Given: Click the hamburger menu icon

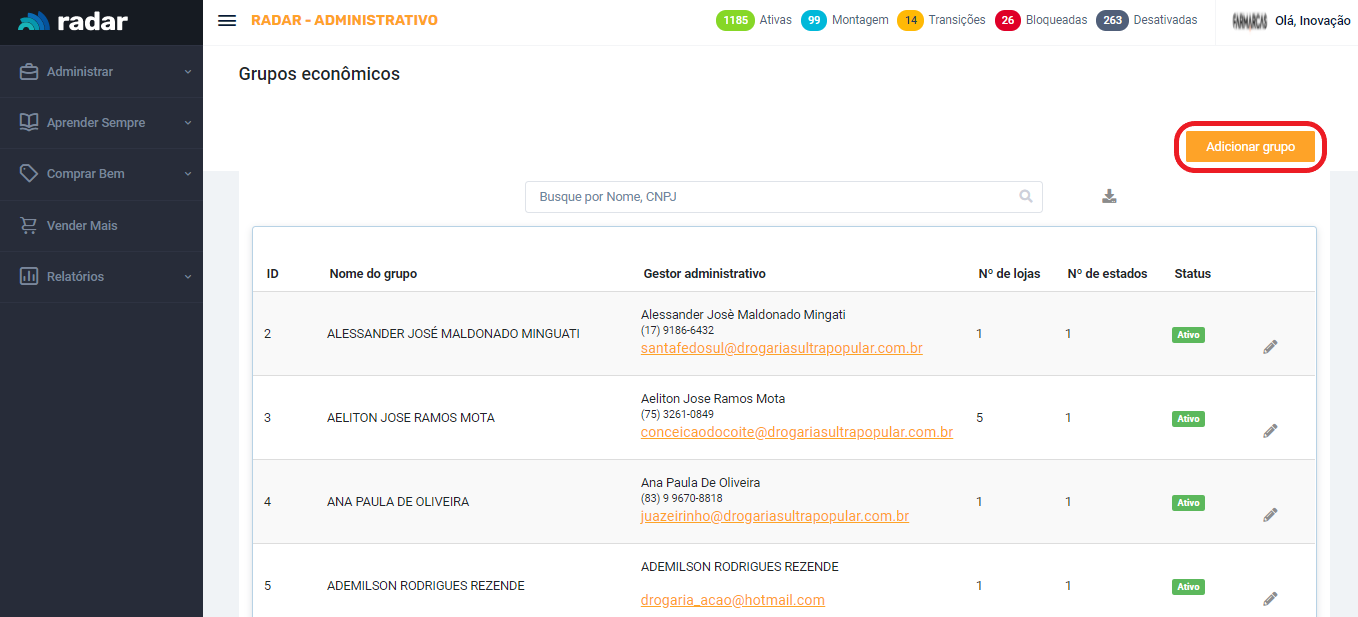Looking at the screenshot, I should click(x=227, y=21).
